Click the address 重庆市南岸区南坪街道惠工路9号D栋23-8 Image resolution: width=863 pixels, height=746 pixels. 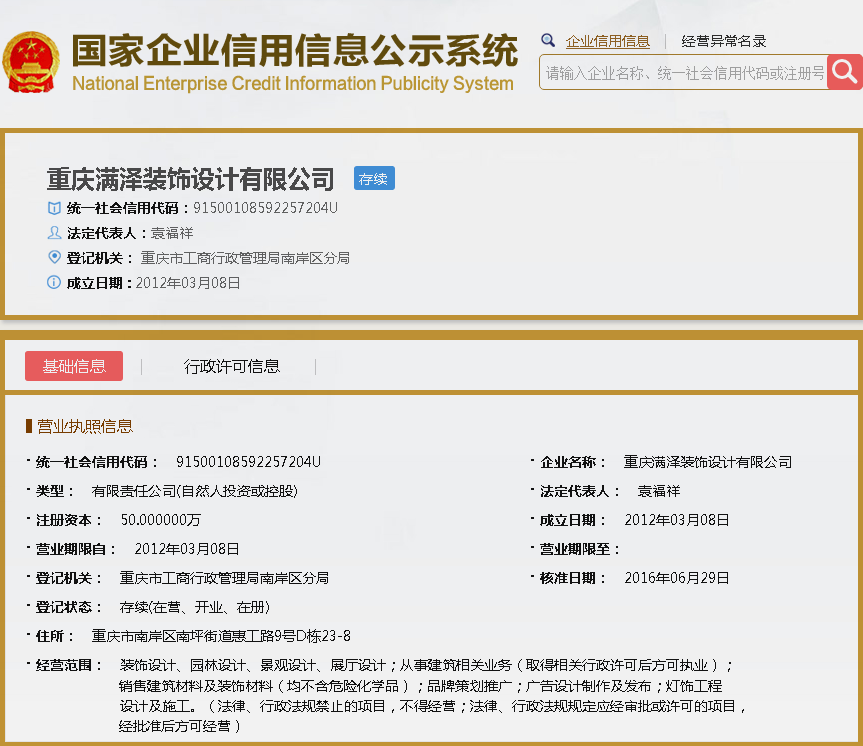pos(221,636)
